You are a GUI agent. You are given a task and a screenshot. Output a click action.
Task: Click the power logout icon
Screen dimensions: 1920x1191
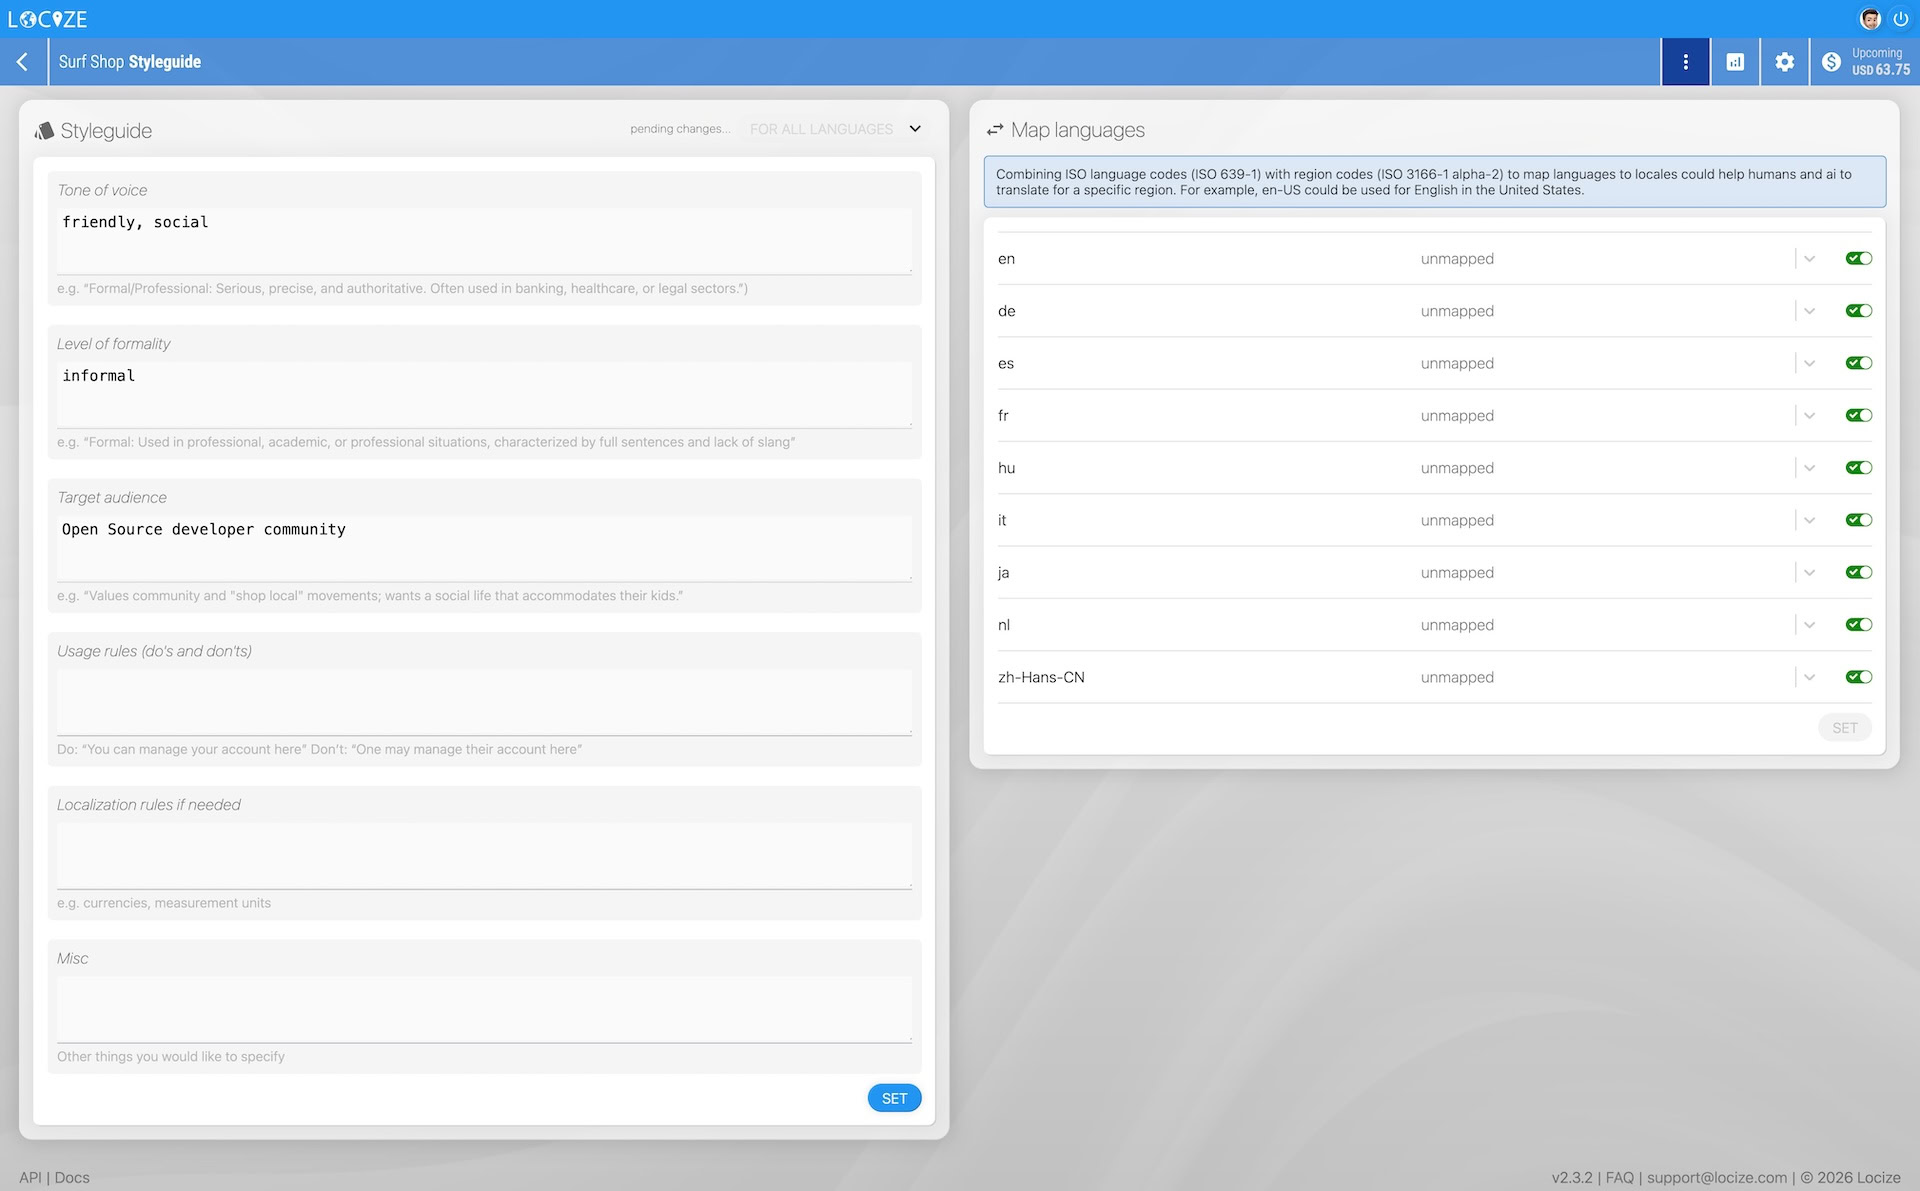(1900, 19)
